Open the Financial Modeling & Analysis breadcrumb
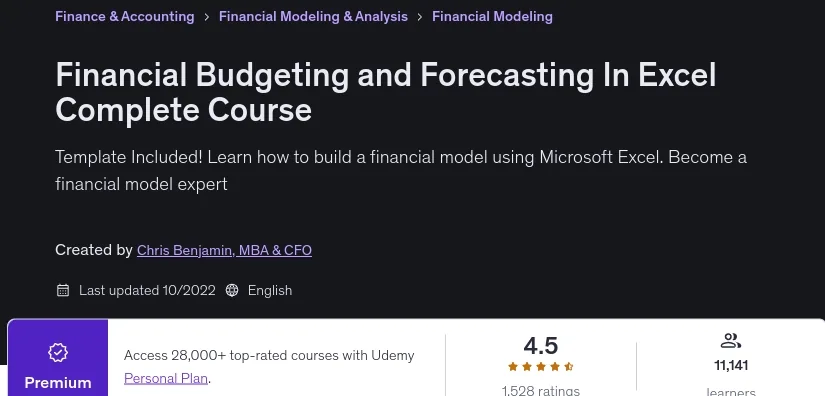 coord(313,16)
